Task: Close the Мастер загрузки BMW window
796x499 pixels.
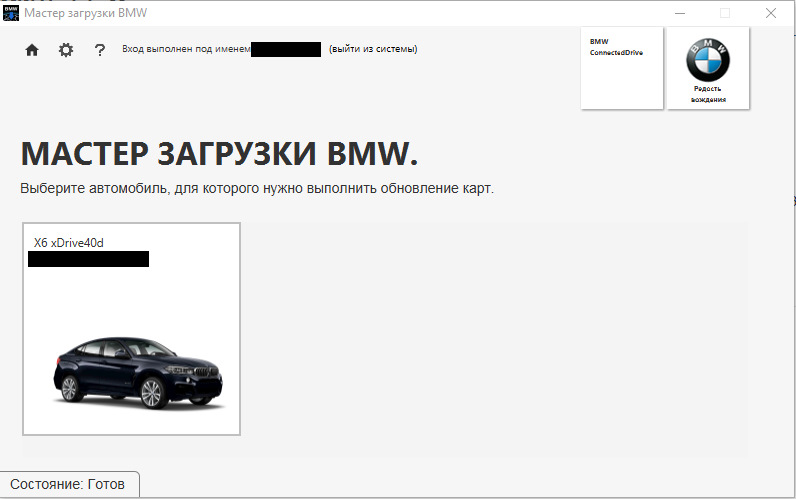Action: point(771,13)
